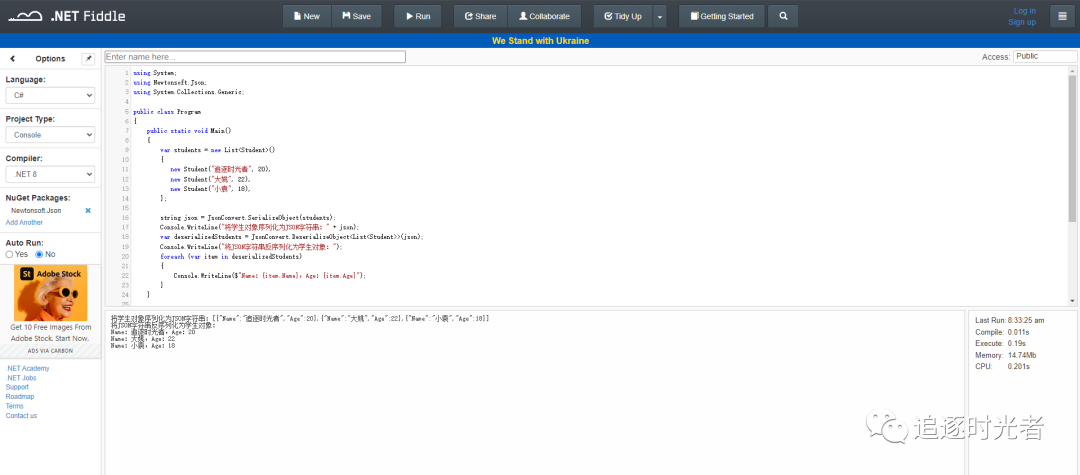The height and width of the screenshot is (475, 1080).
Task: Create a new fiddle with New button
Action: coord(307,16)
